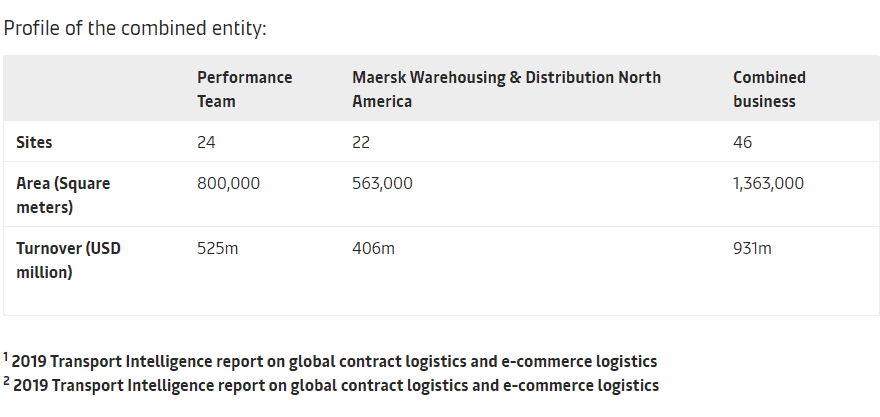Click the 'Profile of the combined entity' heading
Image resolution: width=880 pixels, height=417 pixels.
[x=135, y=28]
